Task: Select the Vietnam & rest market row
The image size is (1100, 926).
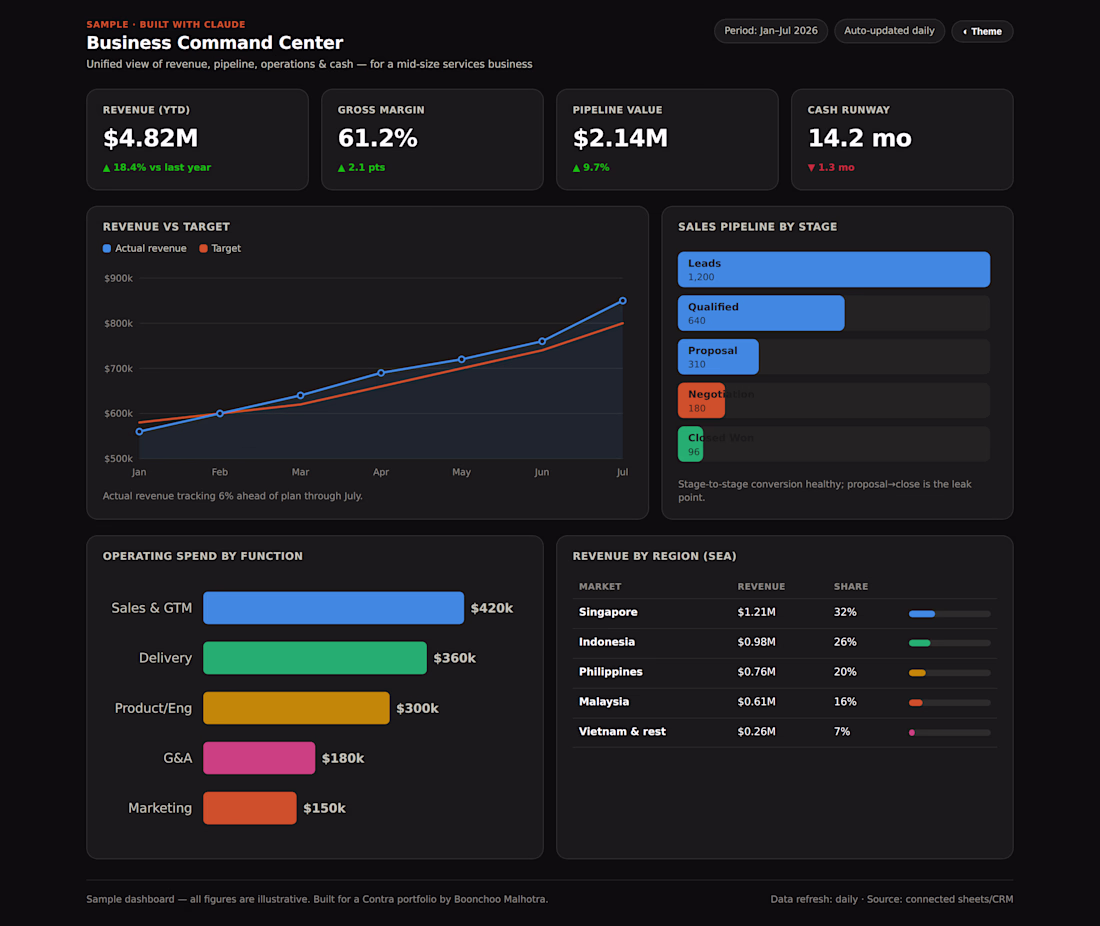Action: 784,732
